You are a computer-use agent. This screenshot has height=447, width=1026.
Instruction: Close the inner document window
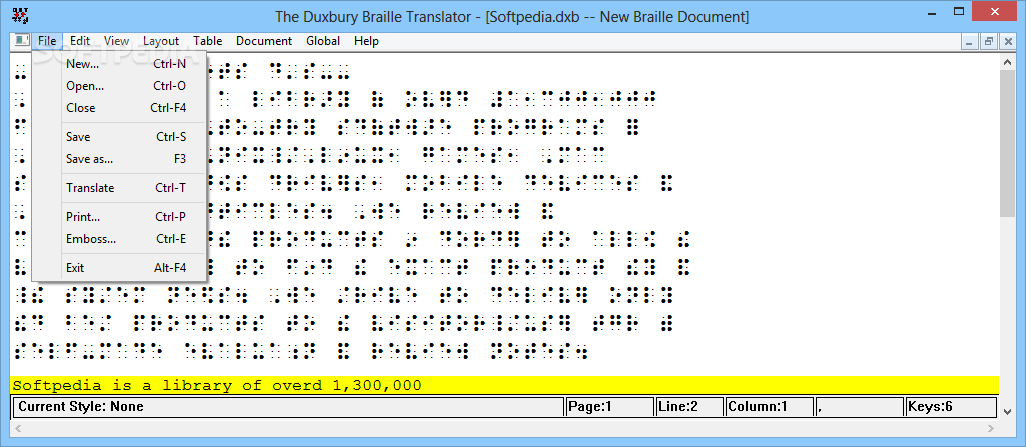coord(1006,41)
